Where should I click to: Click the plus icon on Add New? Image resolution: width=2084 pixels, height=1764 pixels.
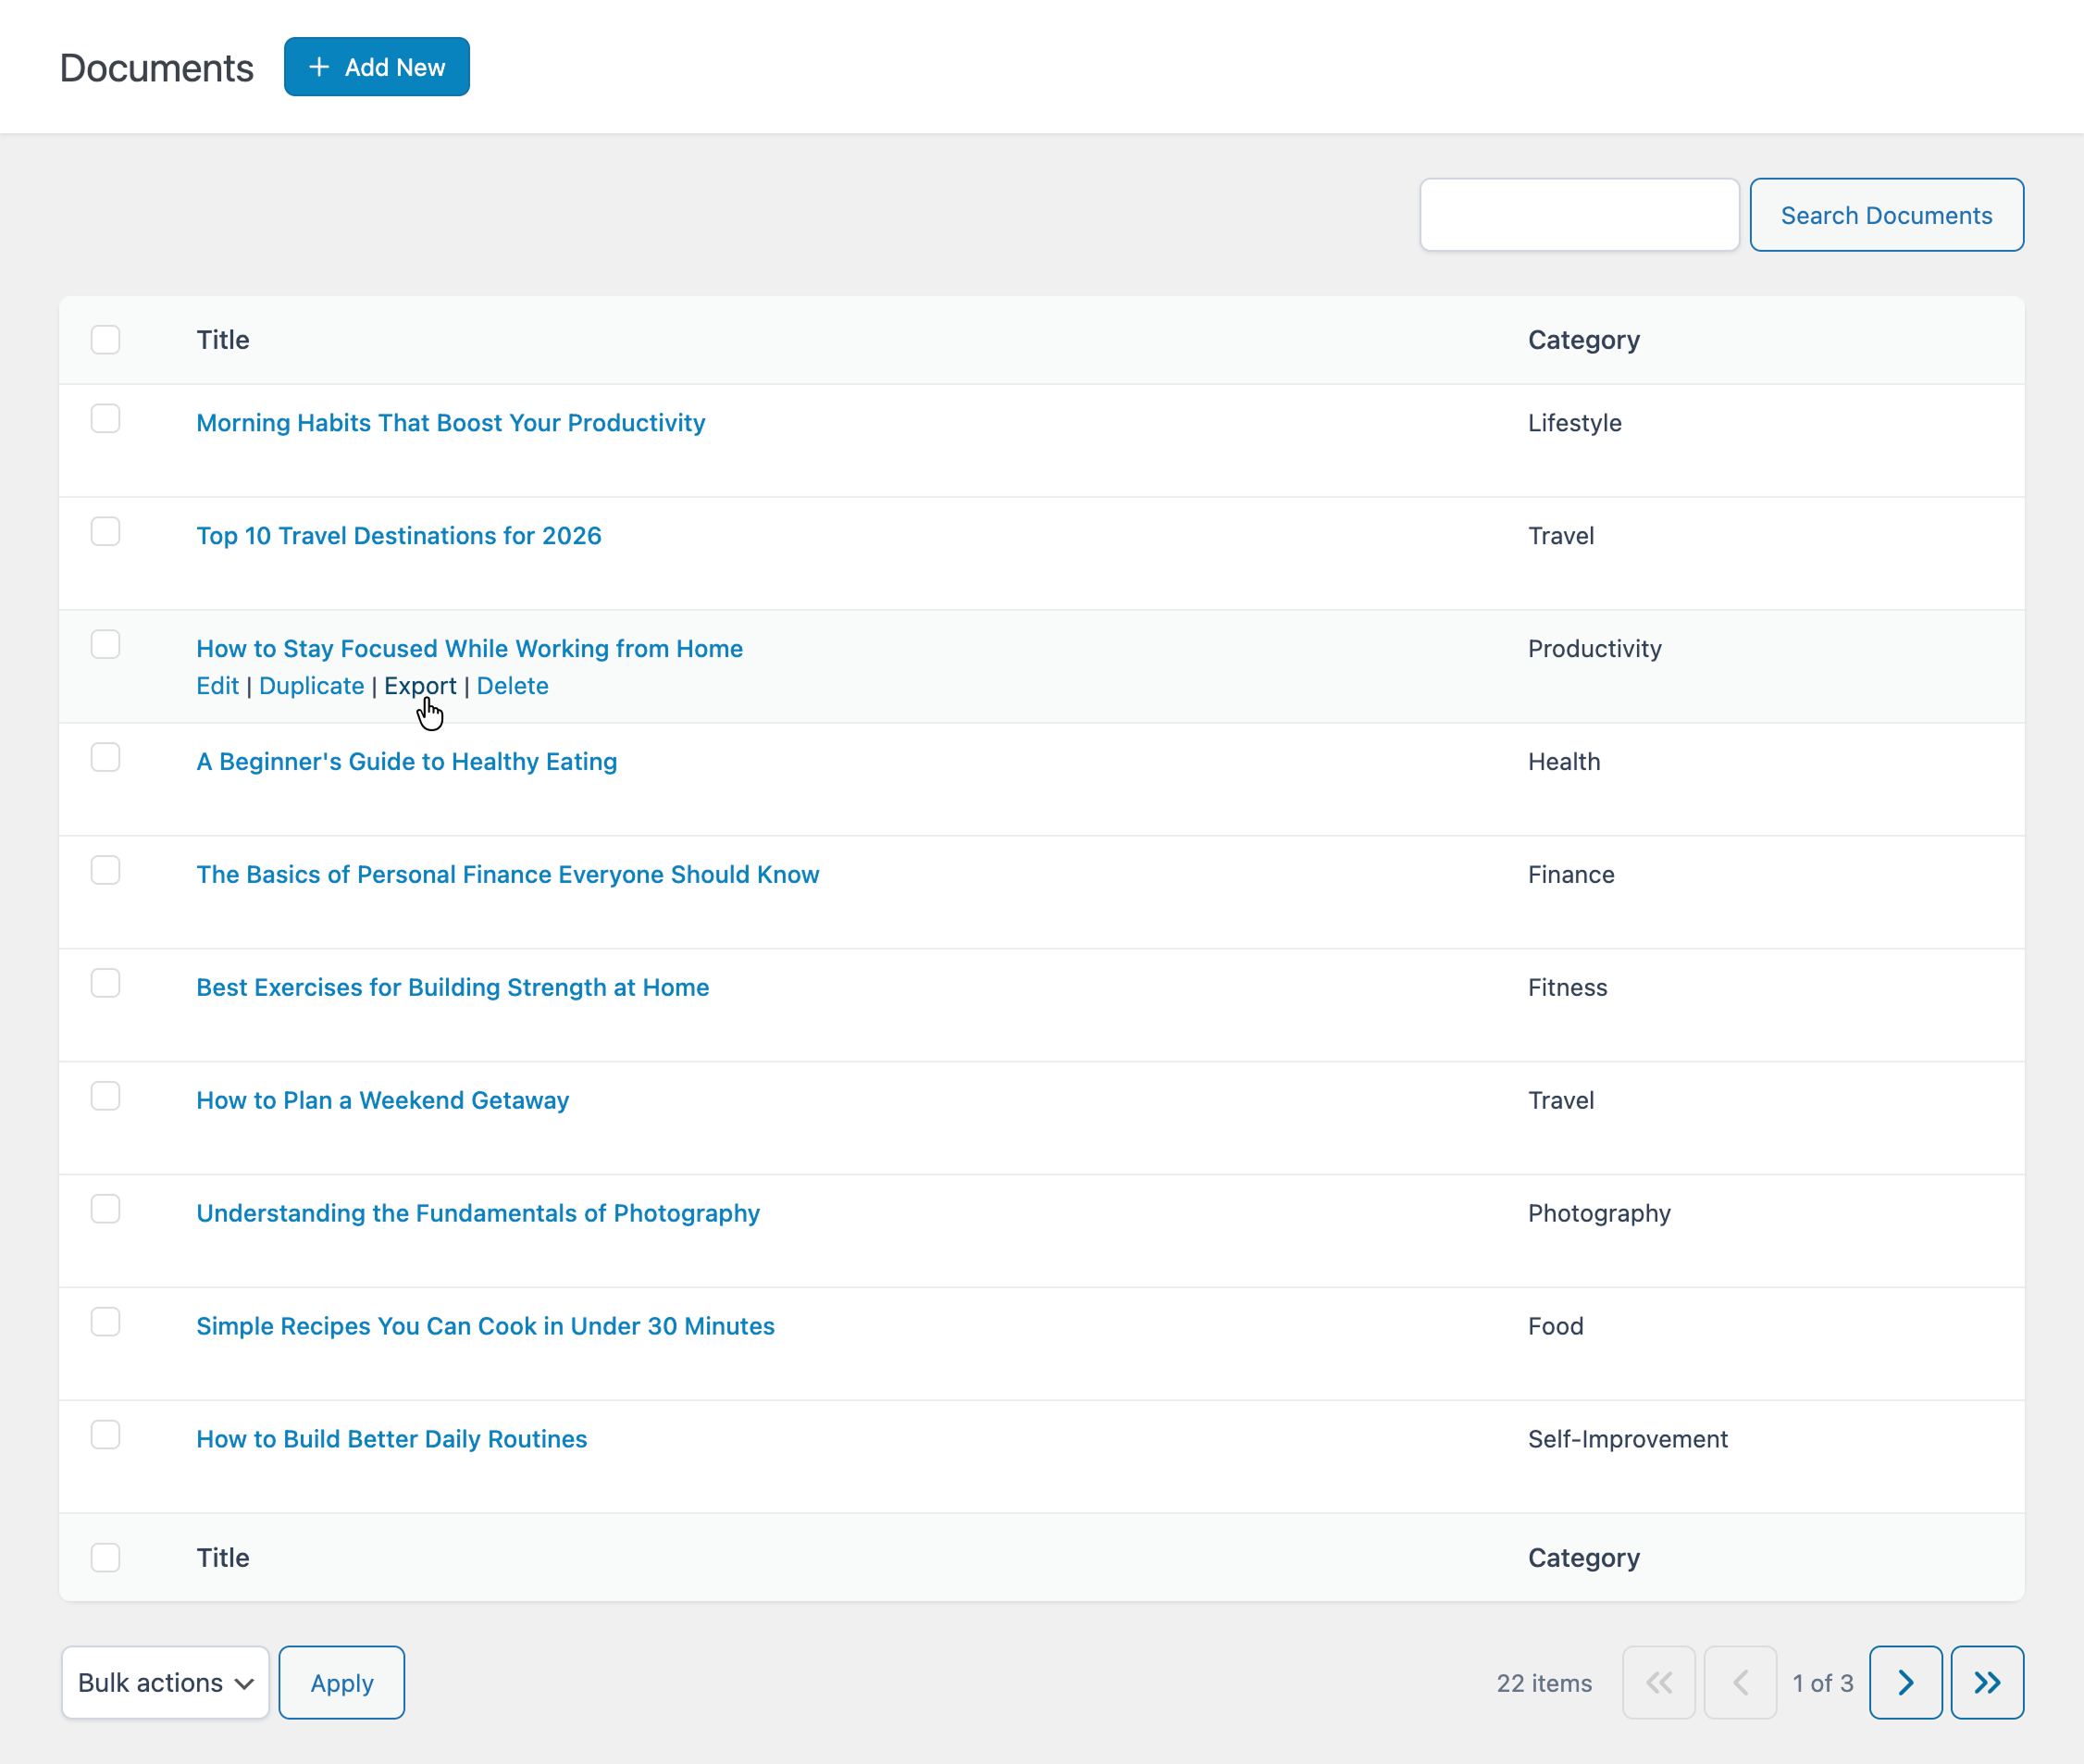pyautogui.click(x=318, y=66)
